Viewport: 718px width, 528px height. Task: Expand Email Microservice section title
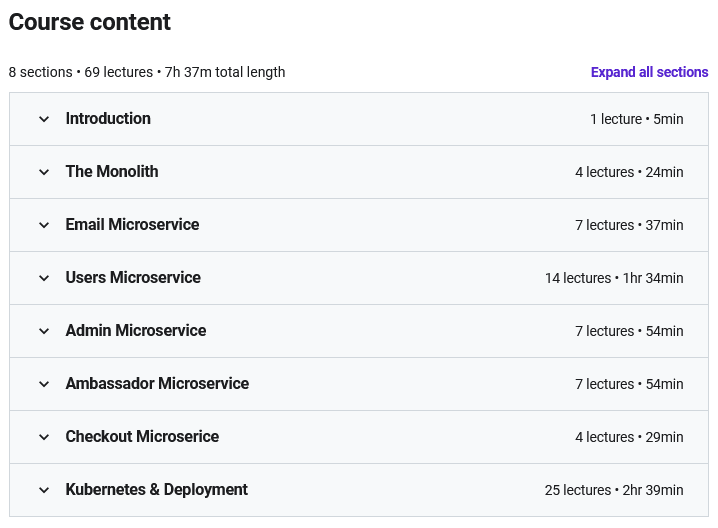(x=132, y=224)
